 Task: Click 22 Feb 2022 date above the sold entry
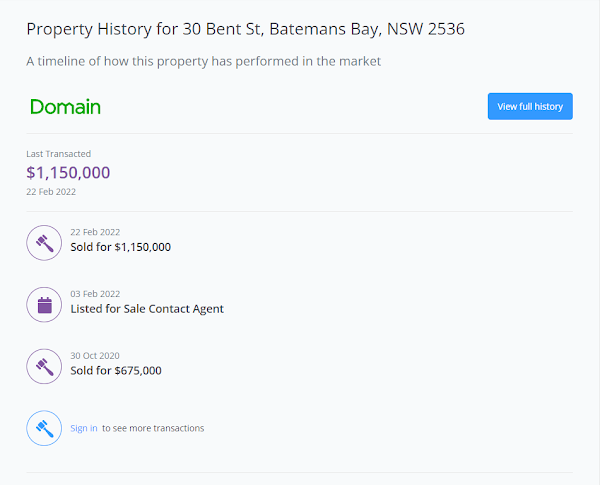(95, 232)
